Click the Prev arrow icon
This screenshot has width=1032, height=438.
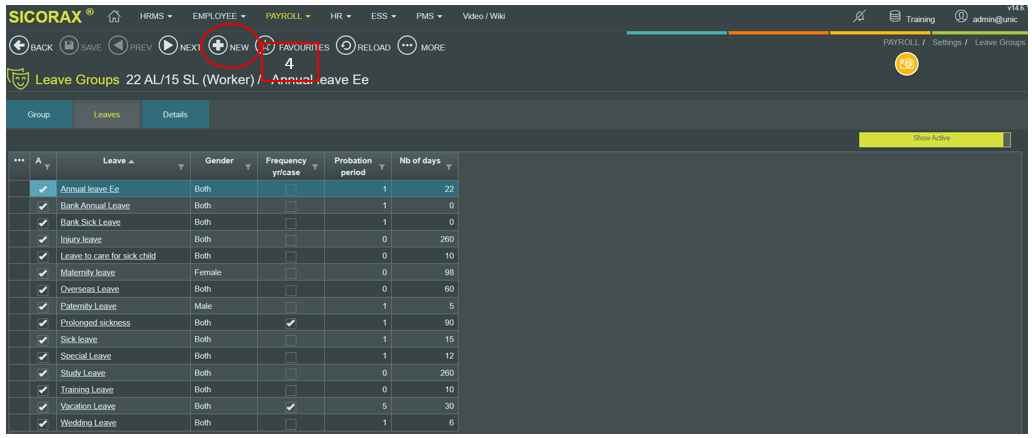118,47
